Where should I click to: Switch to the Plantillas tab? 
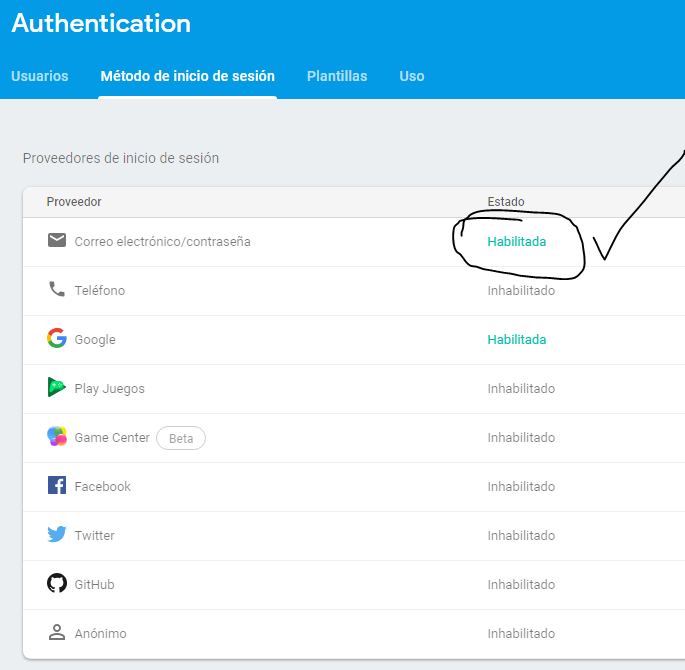337,76
